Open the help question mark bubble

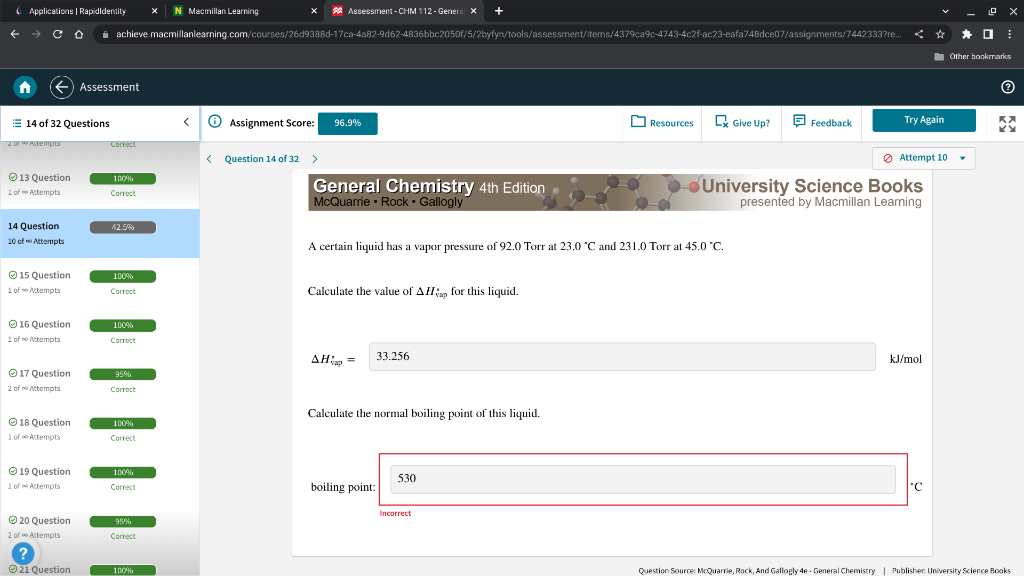point(22,553)
